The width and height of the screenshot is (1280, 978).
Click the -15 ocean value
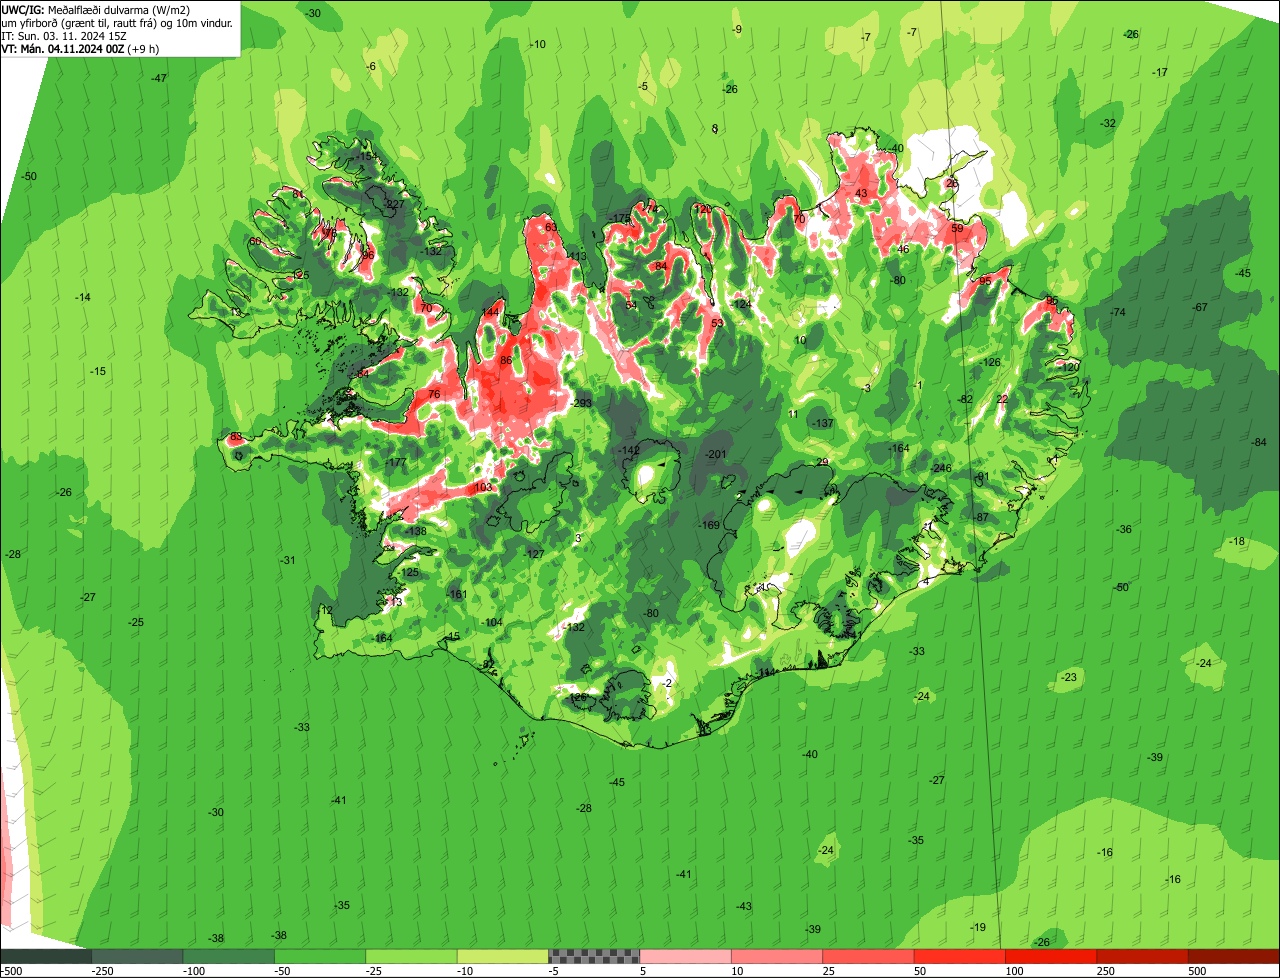coord(98,371)
